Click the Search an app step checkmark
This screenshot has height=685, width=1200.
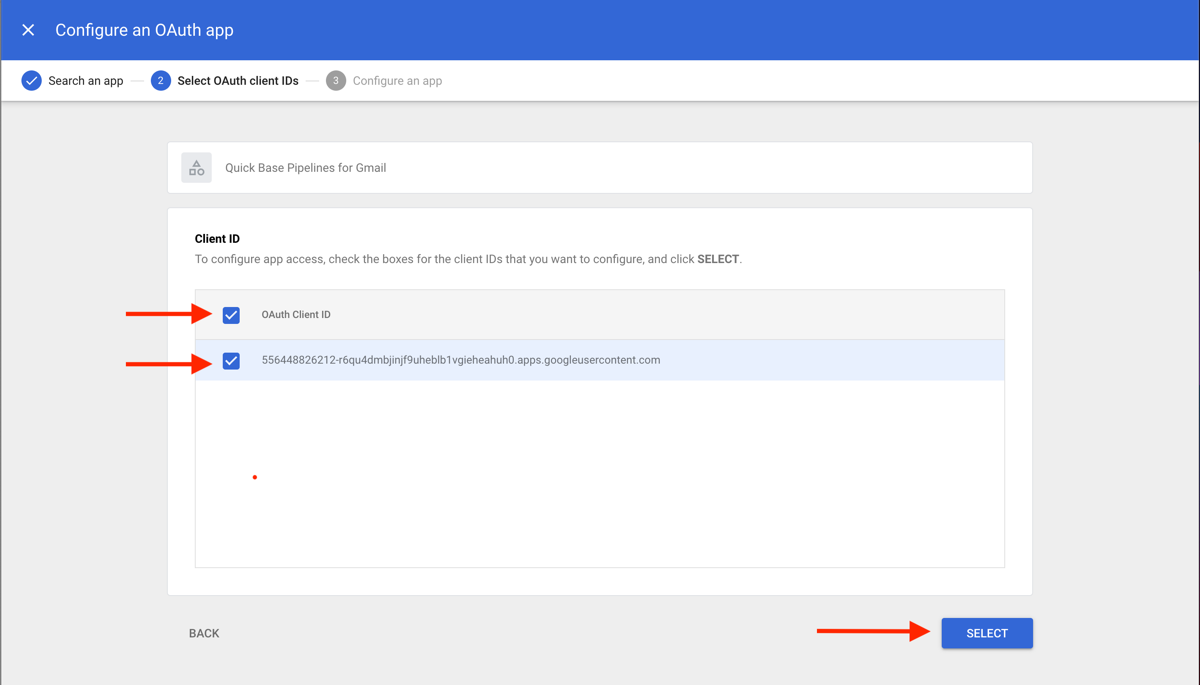pos(32,81)
